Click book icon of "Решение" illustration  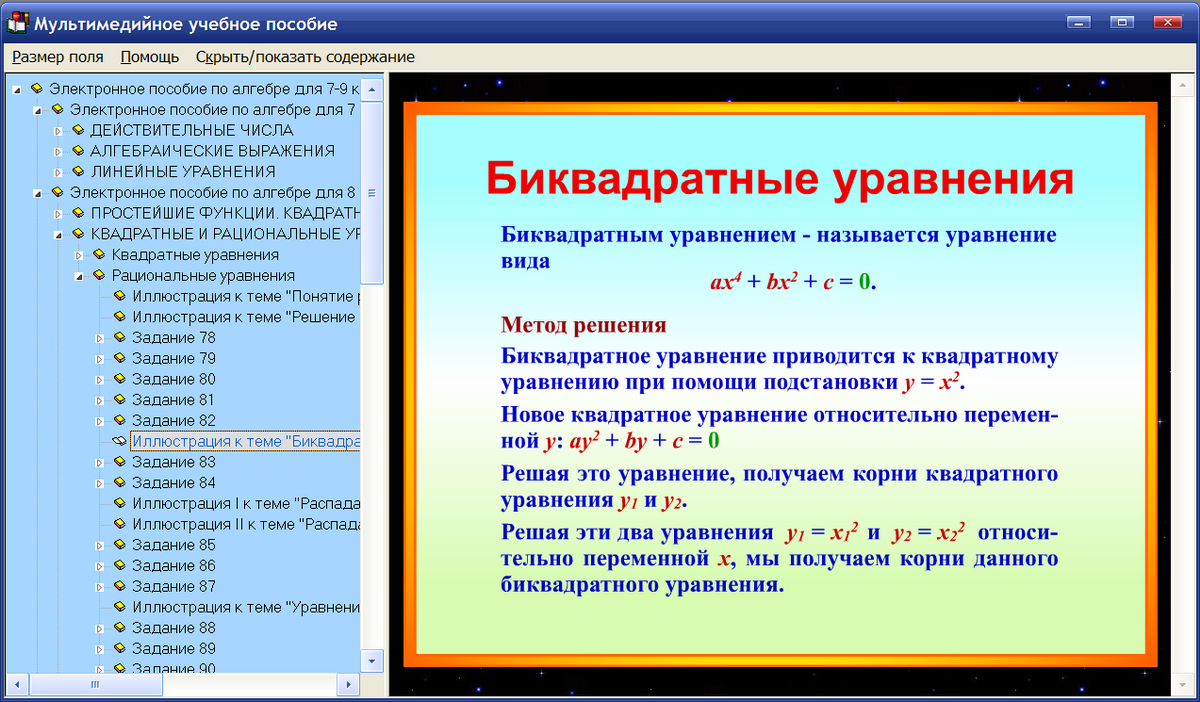[x=120, y=317]
